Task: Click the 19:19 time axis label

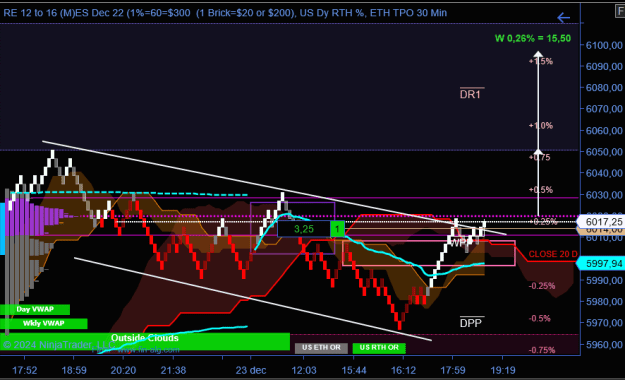Action: tap(503, 370)
